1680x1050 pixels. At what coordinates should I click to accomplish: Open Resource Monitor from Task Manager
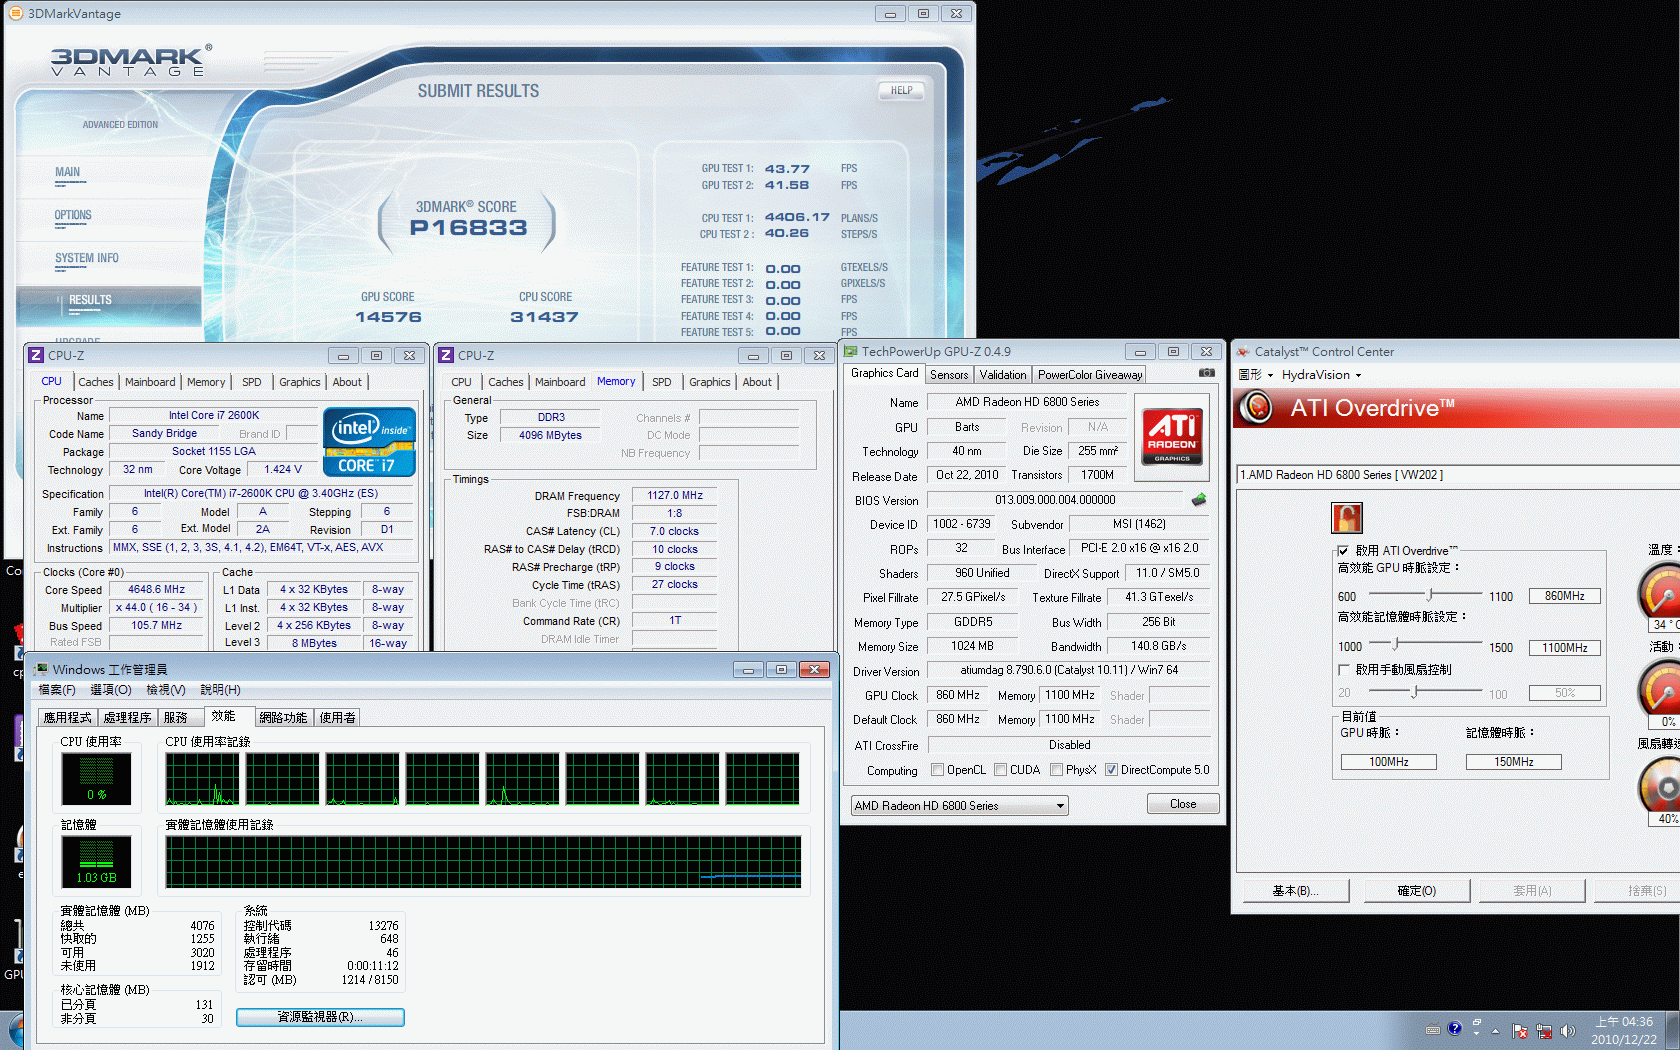point(320,1017)
